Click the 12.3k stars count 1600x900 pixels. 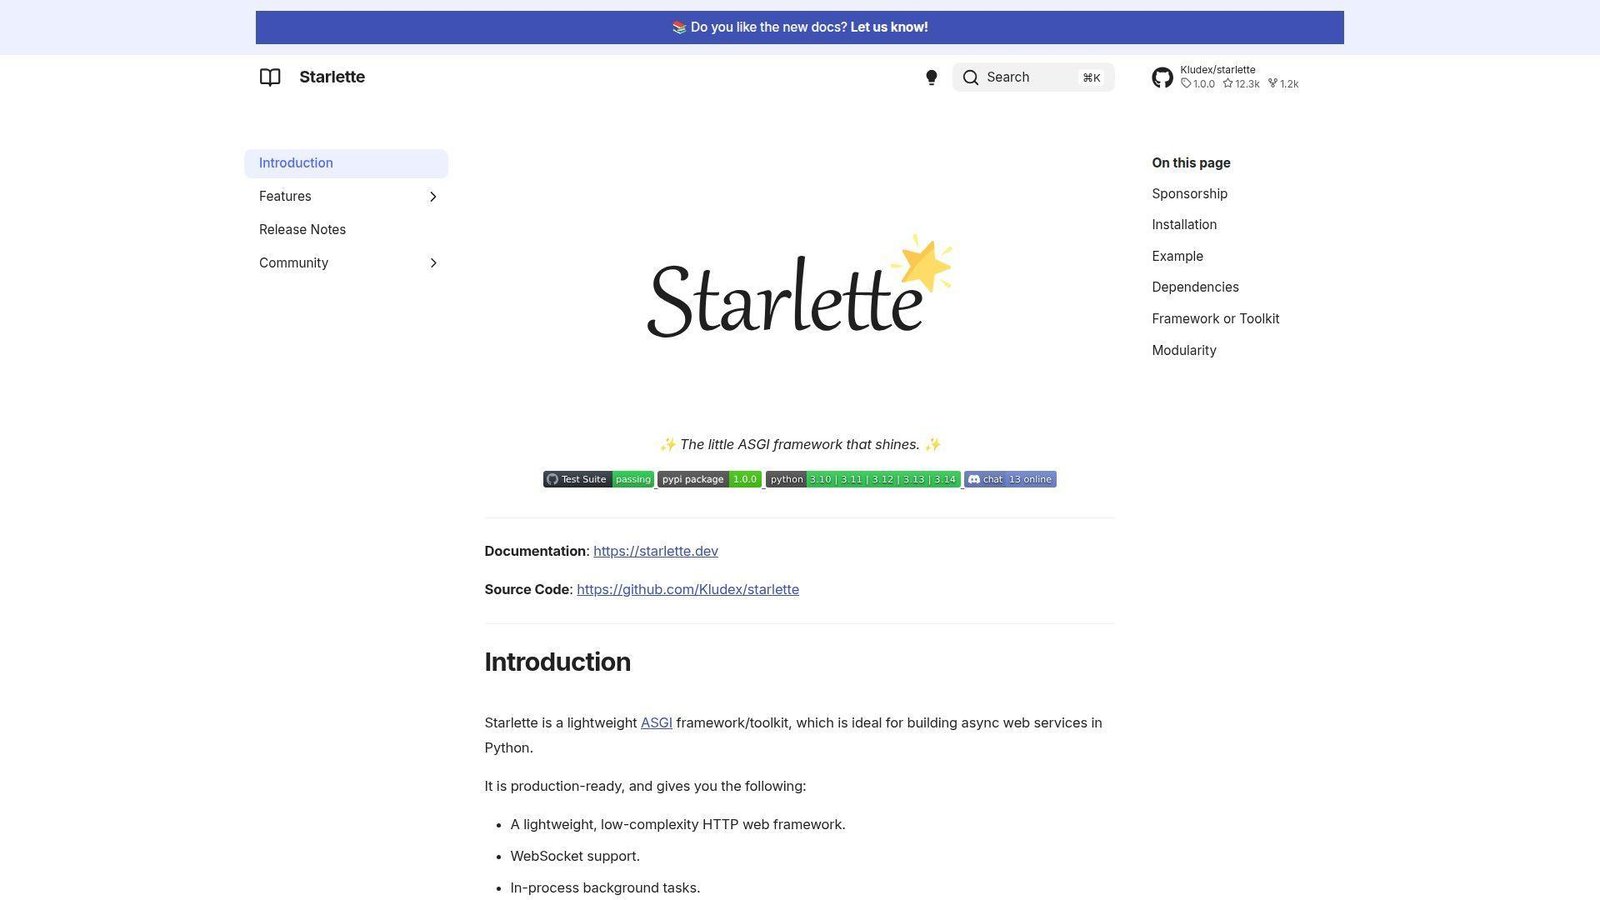coord(1241,84)
